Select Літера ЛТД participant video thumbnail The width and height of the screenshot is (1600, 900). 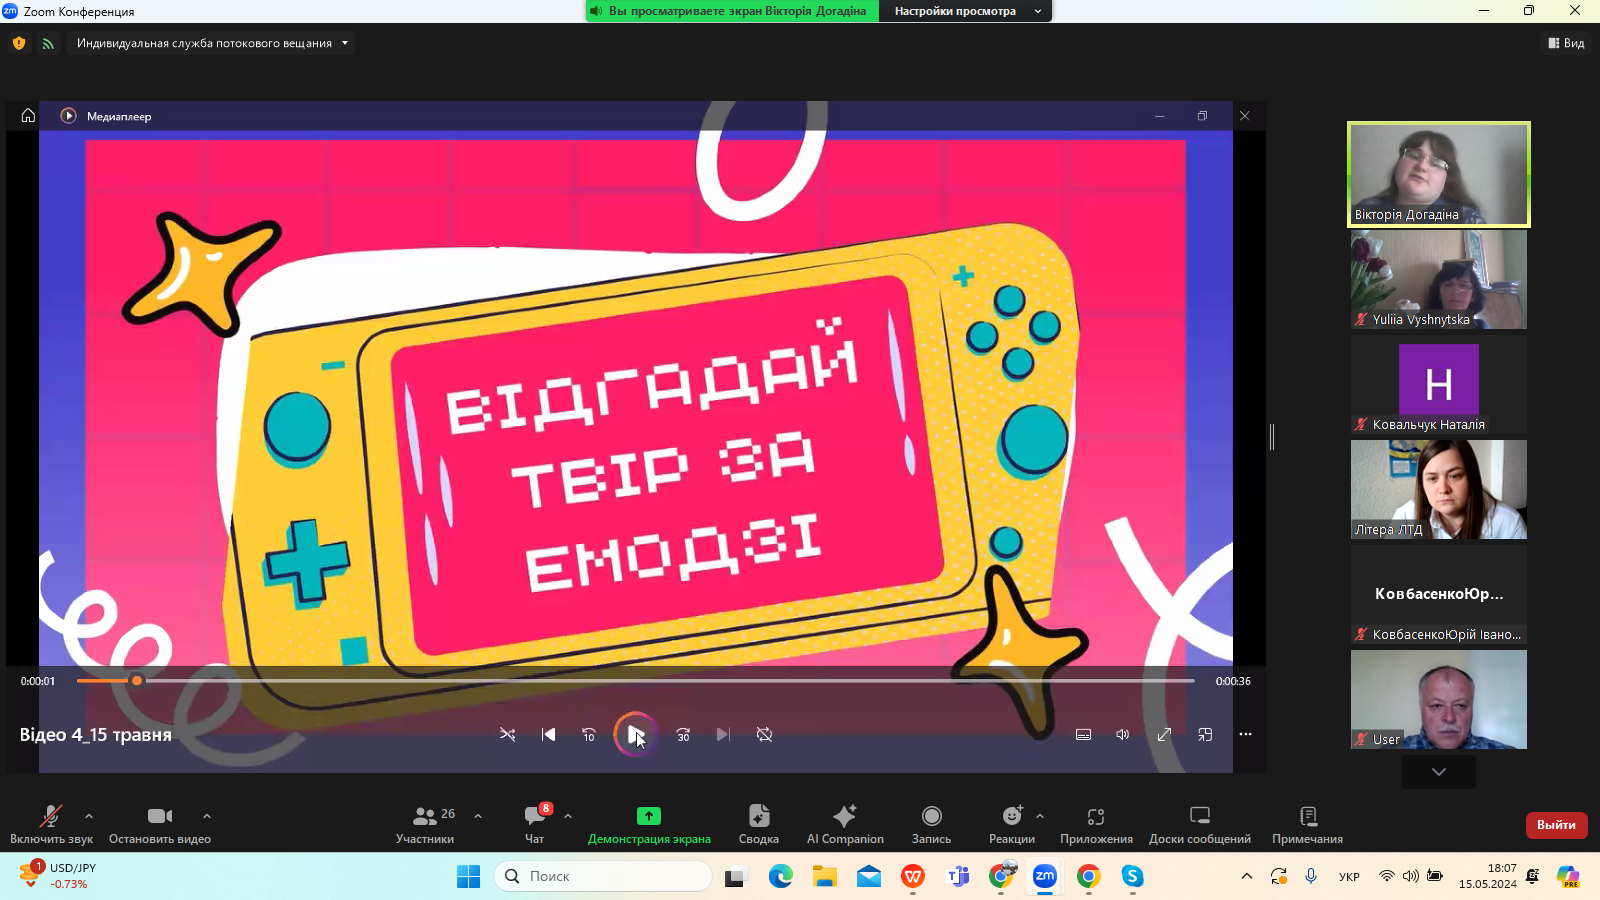tap(1438, 489)
